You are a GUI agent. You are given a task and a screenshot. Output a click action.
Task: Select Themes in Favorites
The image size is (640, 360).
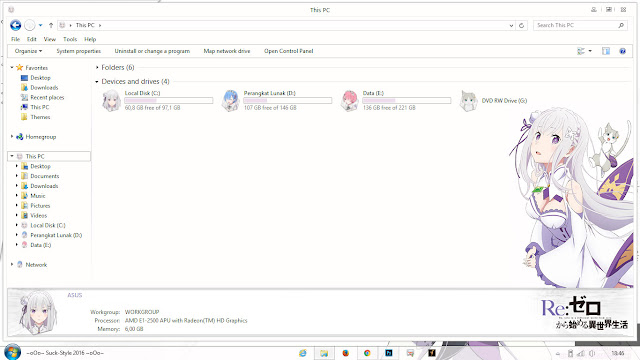point(40,117)
